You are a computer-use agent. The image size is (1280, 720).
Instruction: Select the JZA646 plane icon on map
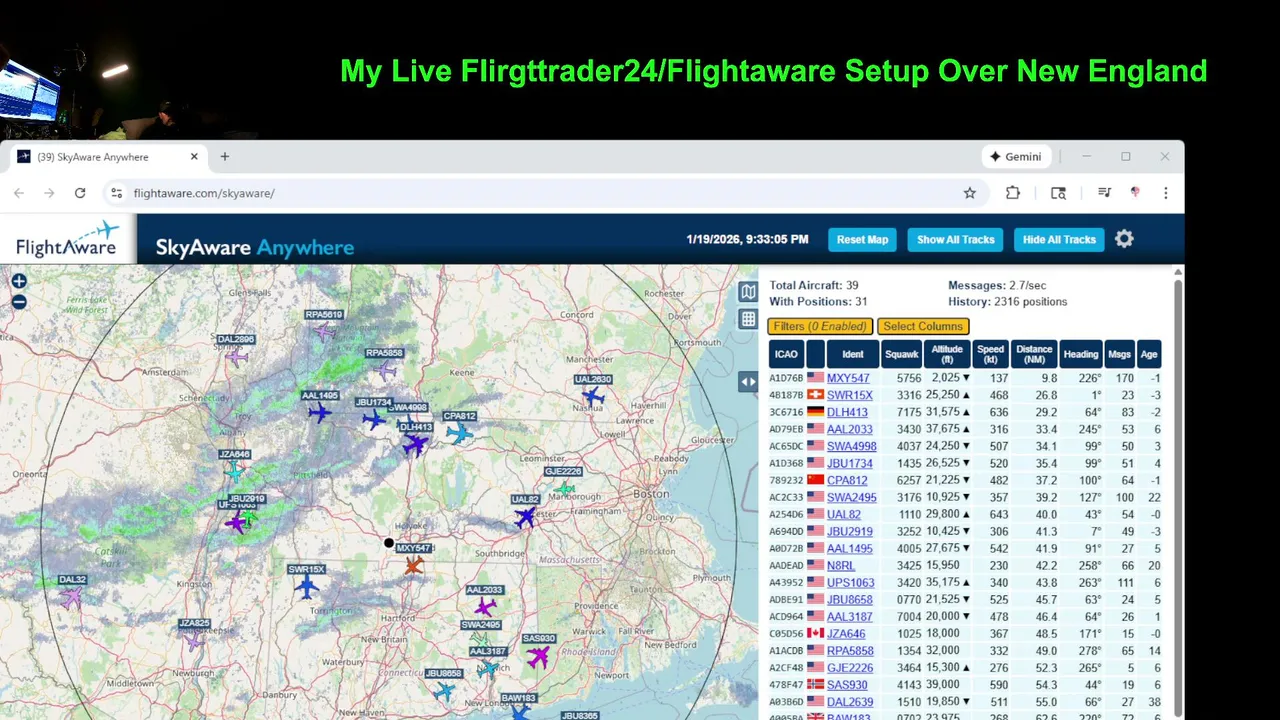[234, 470]
